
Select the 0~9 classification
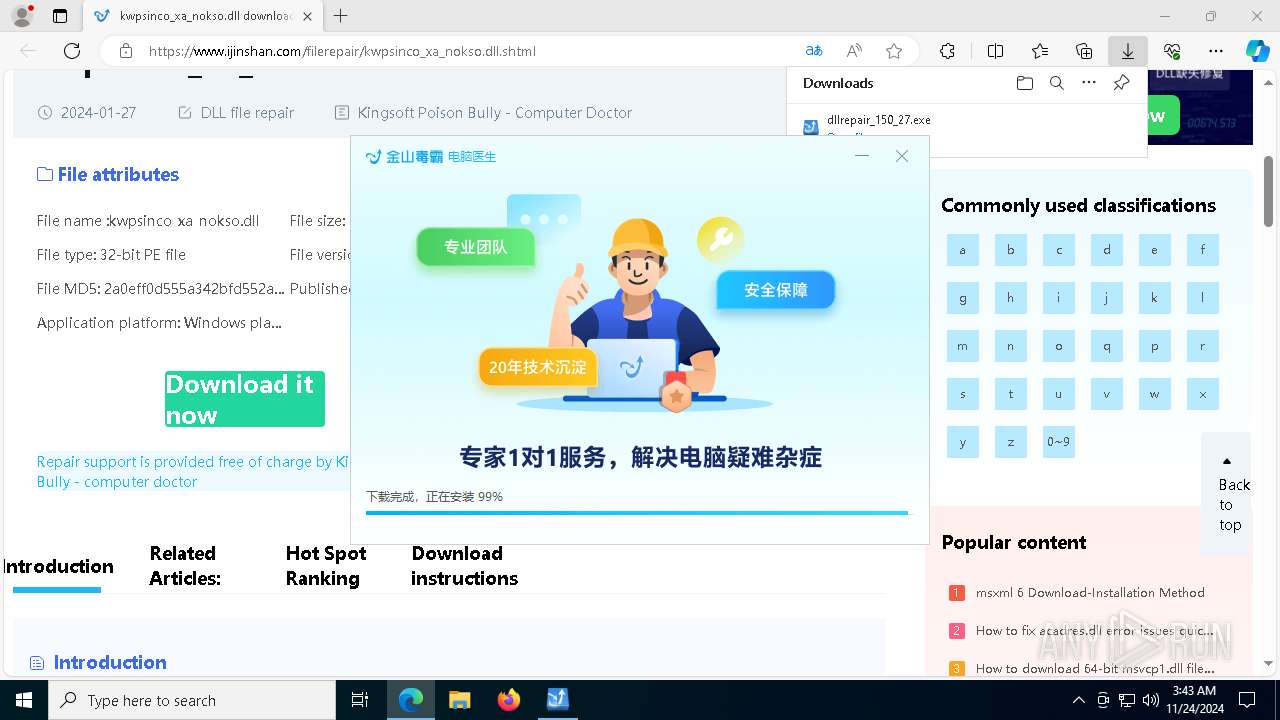click(1059, 442)
